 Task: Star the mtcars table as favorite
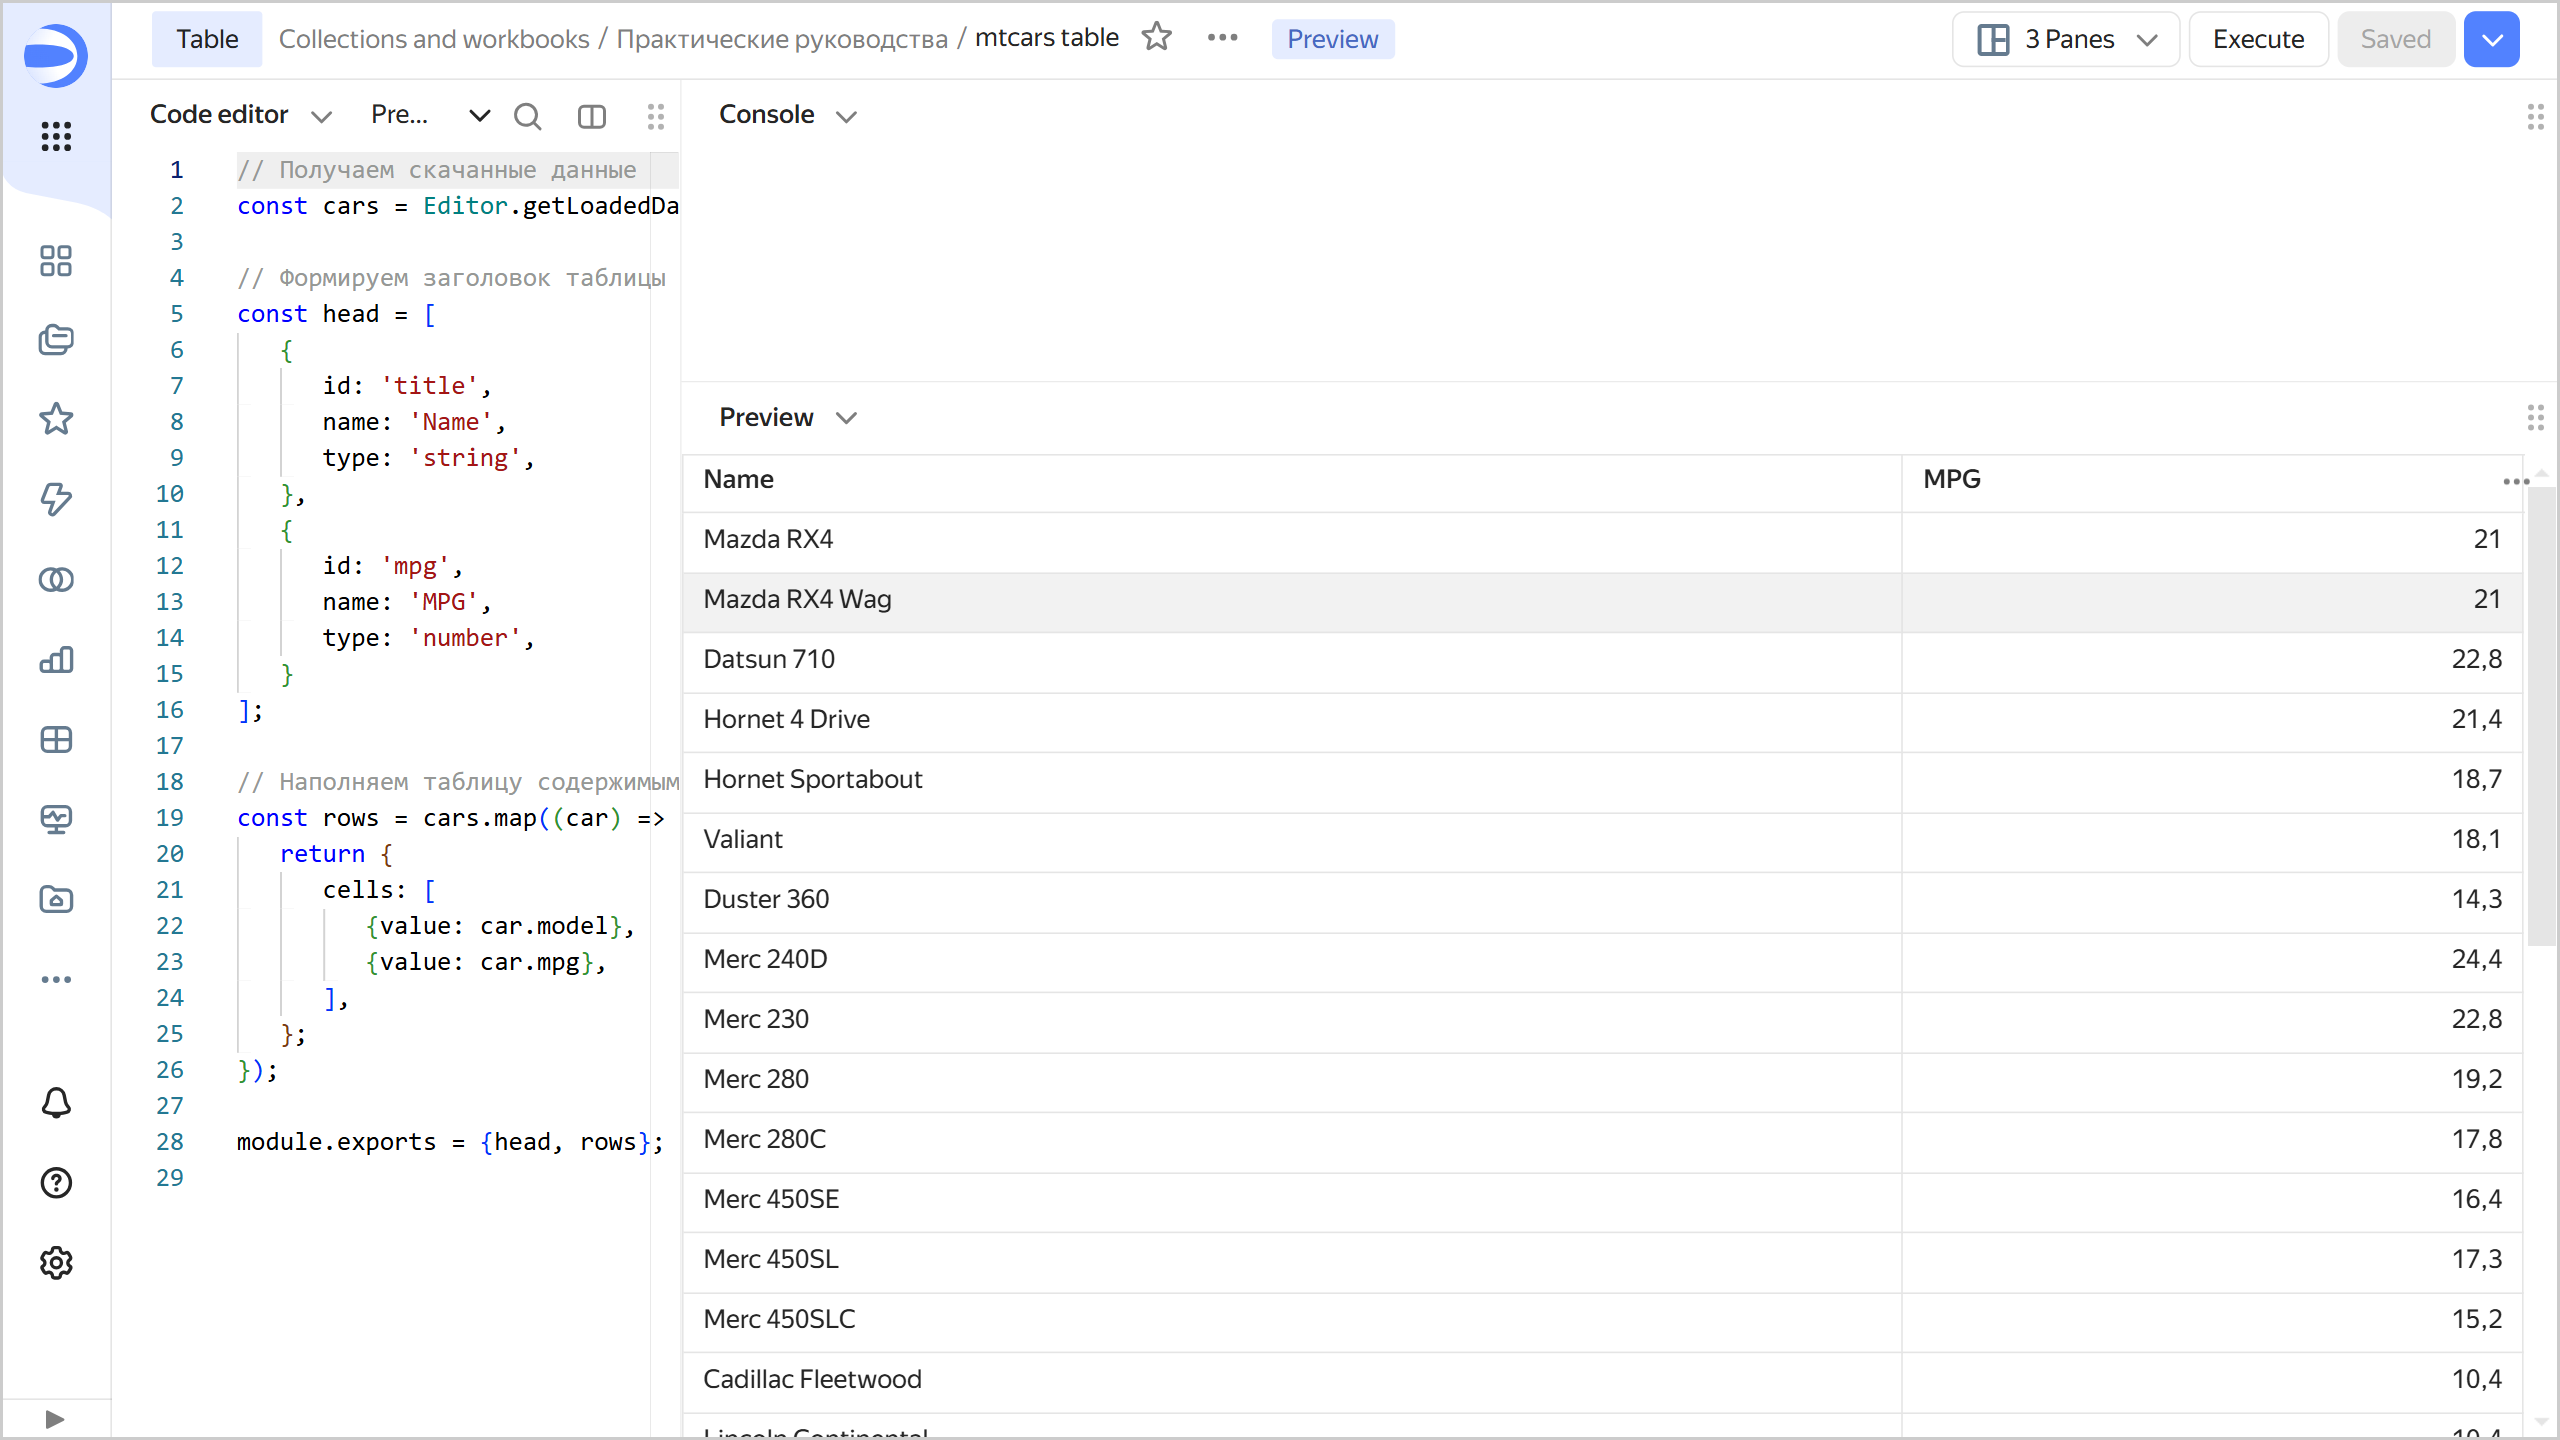click(1157, 38)
